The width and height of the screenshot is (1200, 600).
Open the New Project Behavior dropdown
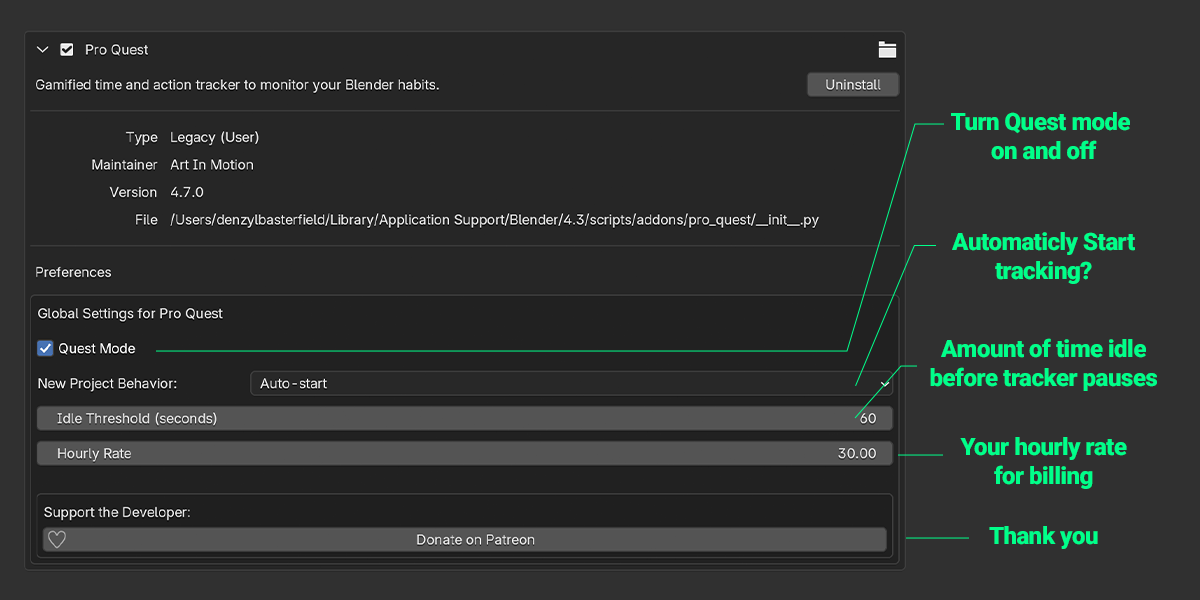[x=572, y=383]
